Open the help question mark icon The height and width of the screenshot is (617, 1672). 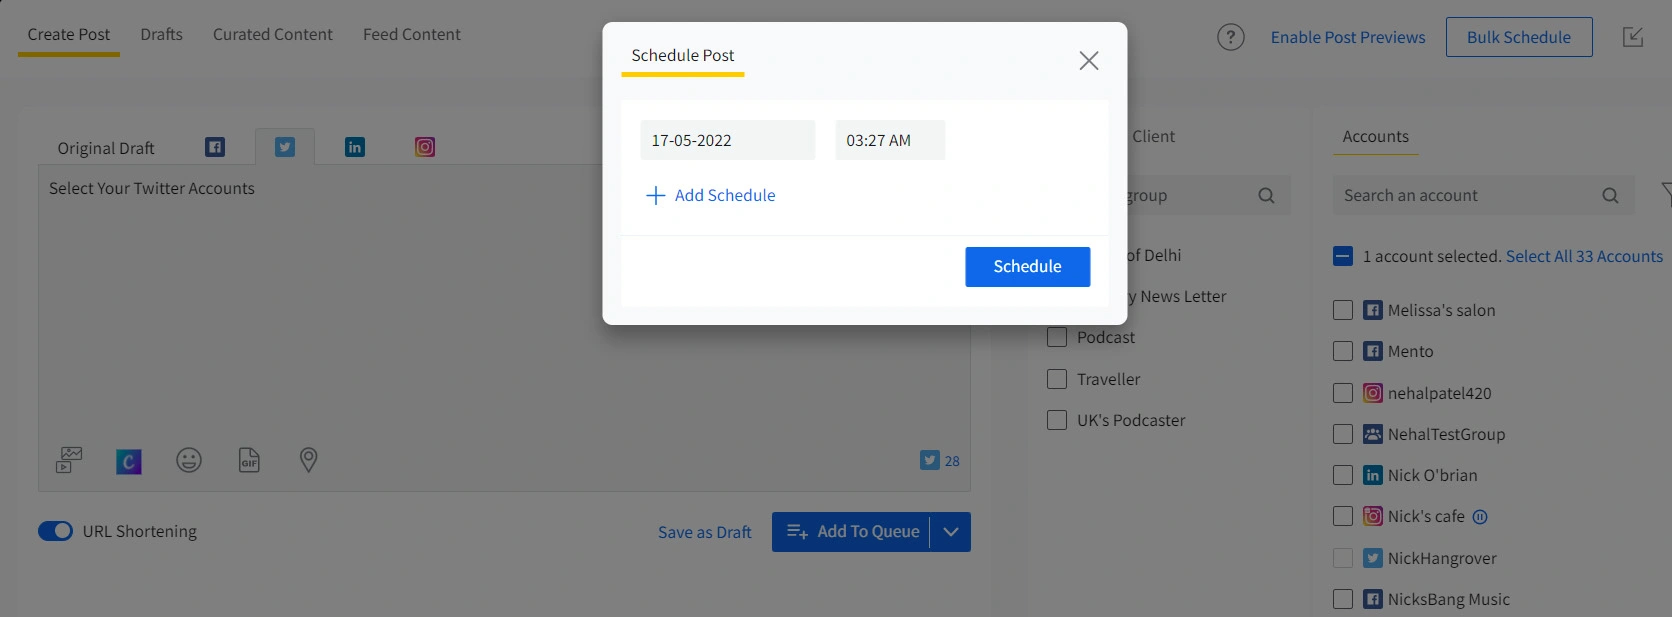(x=1231, y=37)
